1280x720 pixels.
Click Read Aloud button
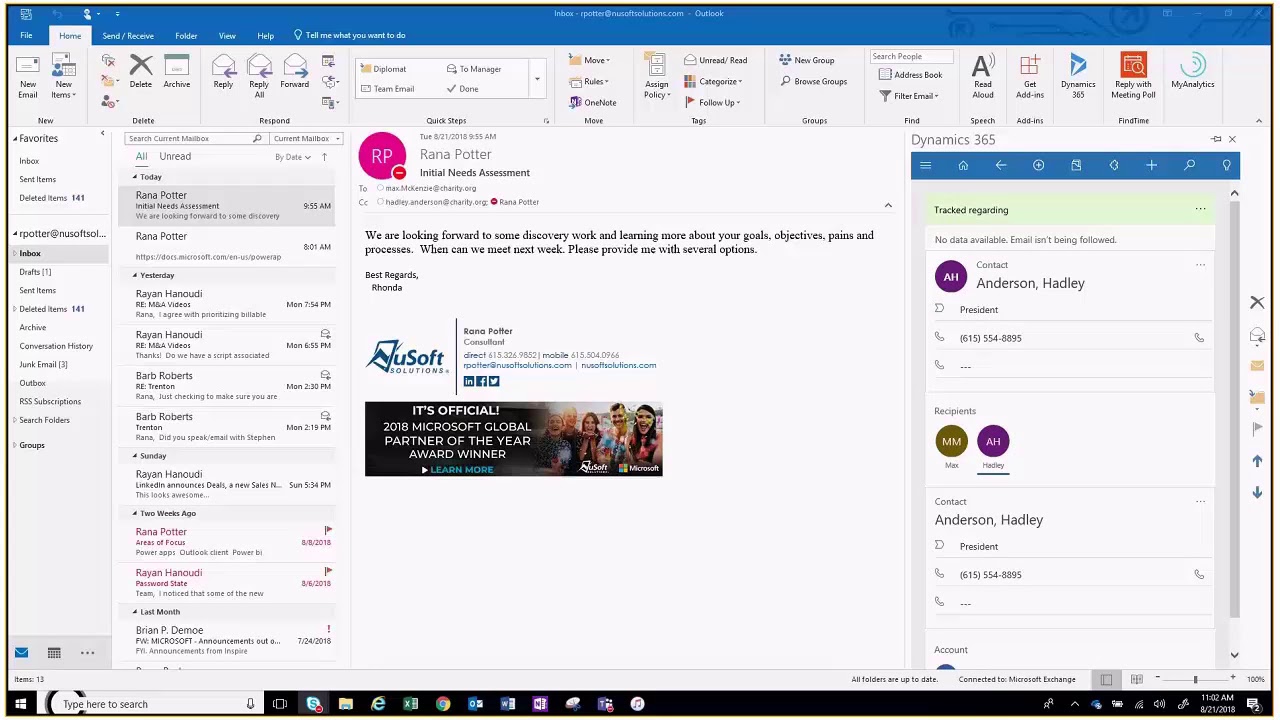[x=983, y=77]
